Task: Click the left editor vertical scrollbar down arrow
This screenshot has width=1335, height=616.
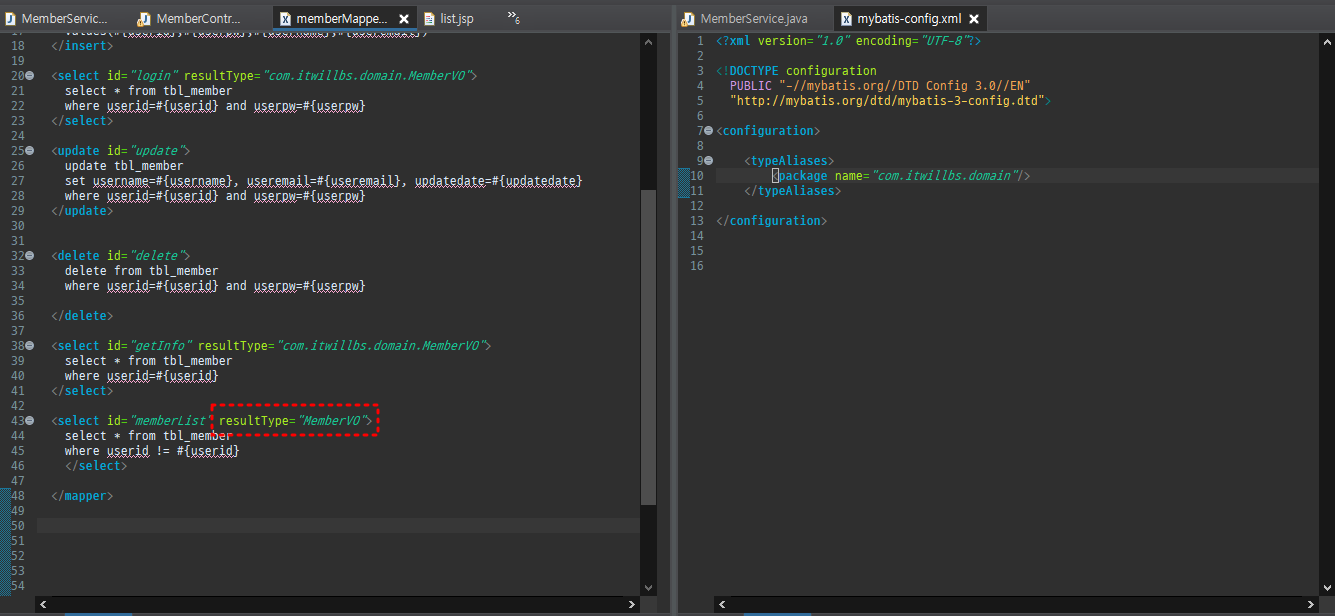Action: tap(648, 586)
